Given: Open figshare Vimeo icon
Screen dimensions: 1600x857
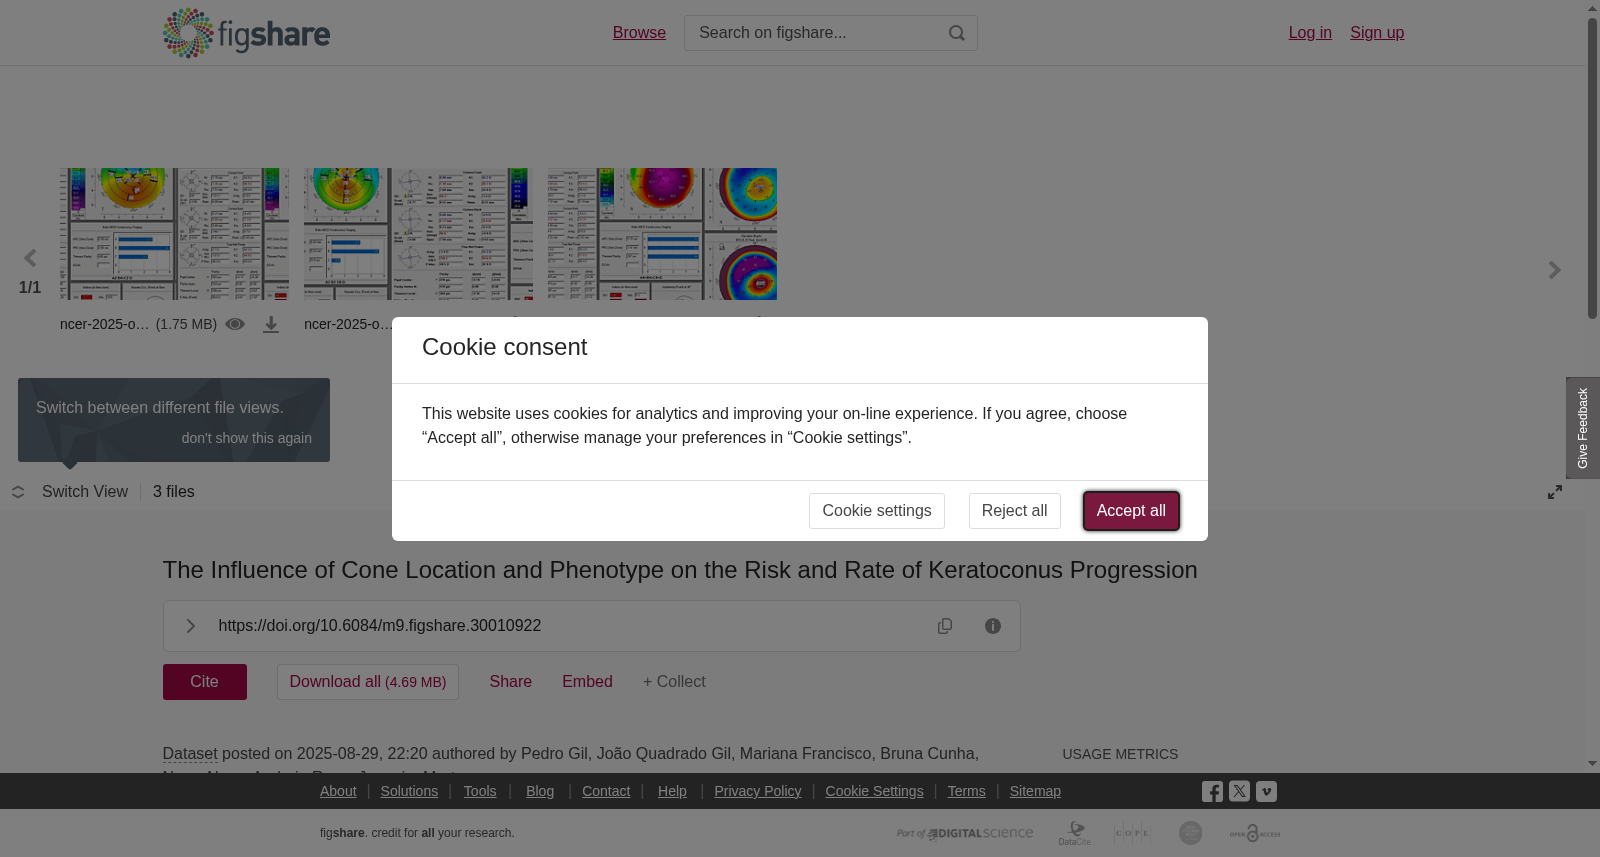Looking at the screenshot, I should [1266, 791].
